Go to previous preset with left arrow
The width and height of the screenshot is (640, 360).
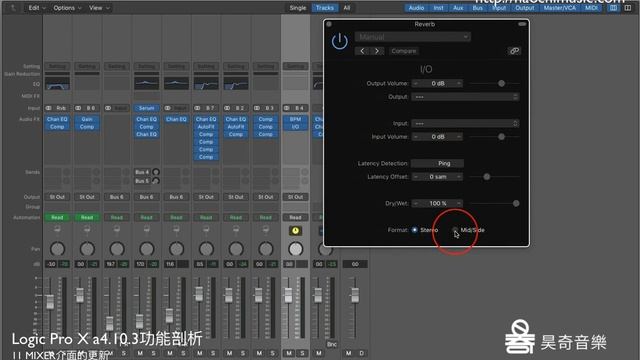[362, 51]
